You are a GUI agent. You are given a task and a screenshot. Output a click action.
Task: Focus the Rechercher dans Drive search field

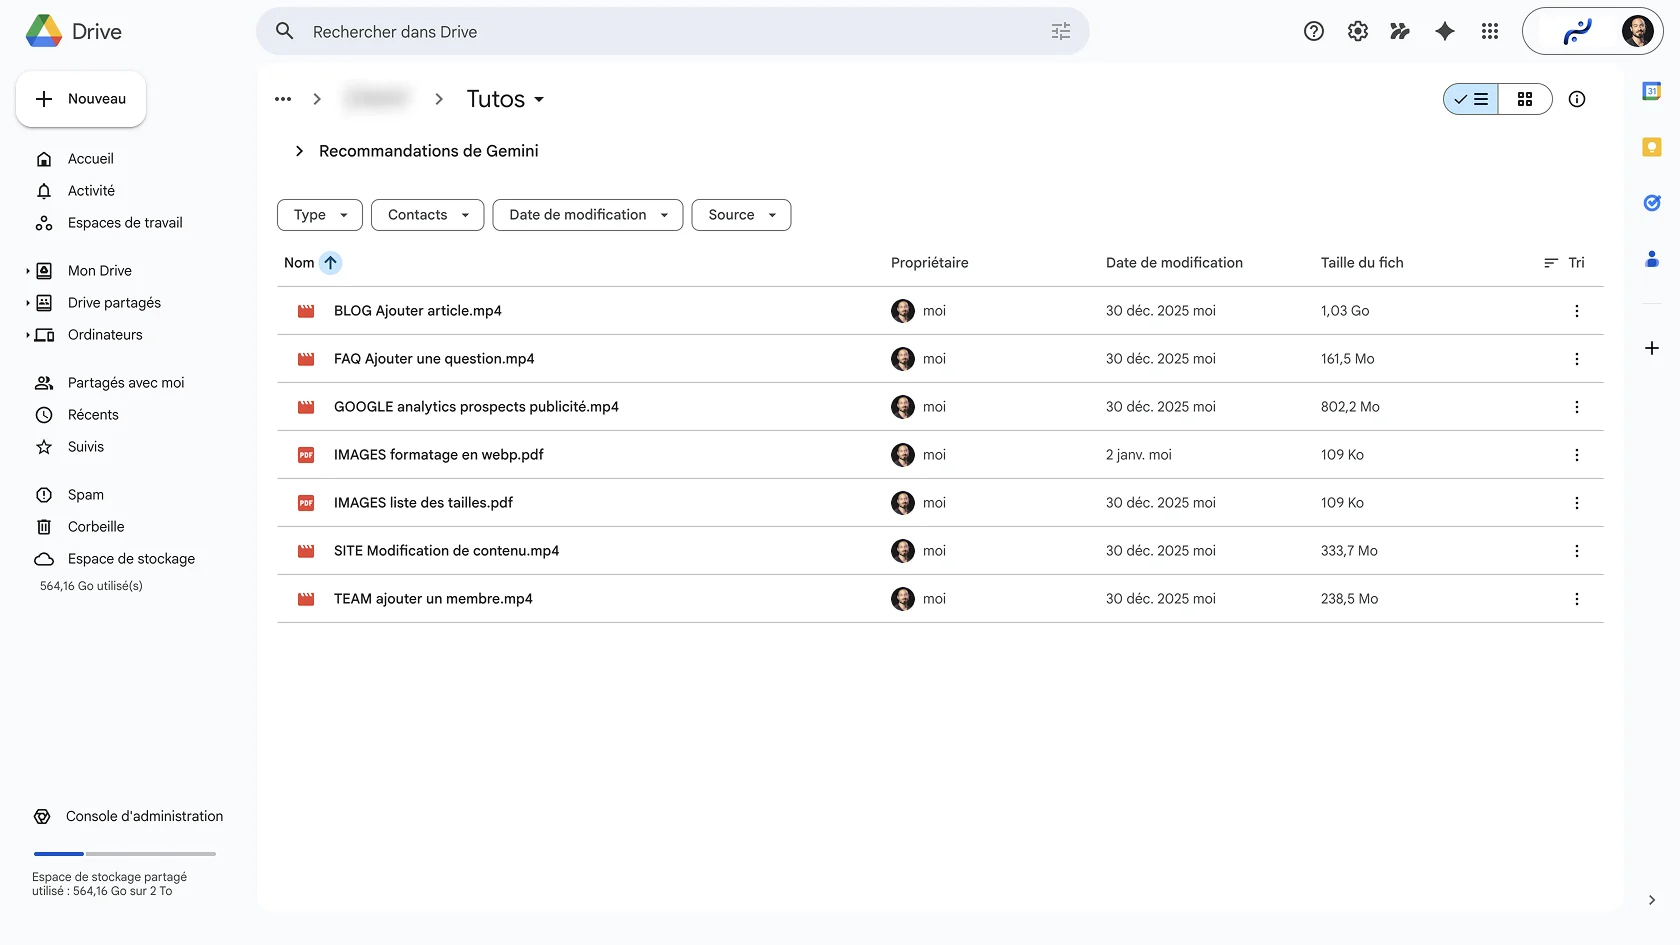[x=672, y=31]
